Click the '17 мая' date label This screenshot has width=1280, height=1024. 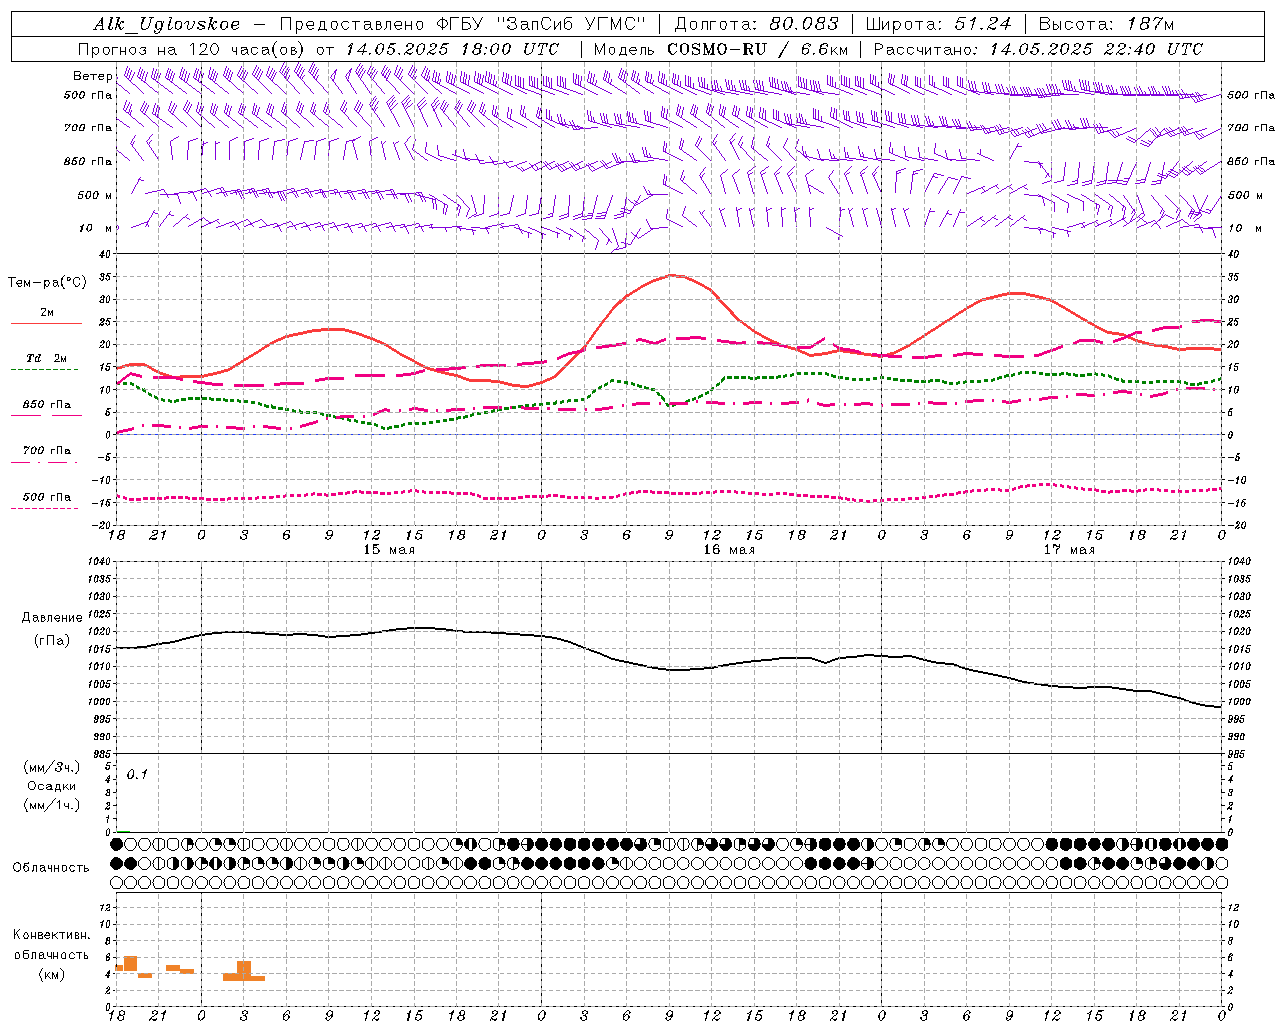1068,550
